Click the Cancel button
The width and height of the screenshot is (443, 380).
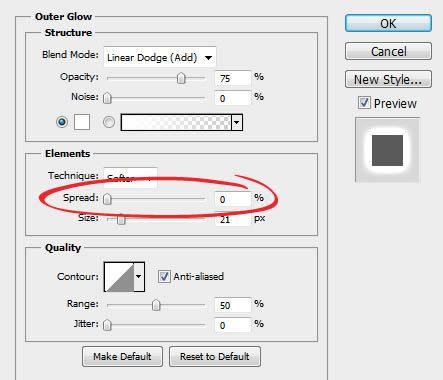pyautogui.click(x=388, y=51)
